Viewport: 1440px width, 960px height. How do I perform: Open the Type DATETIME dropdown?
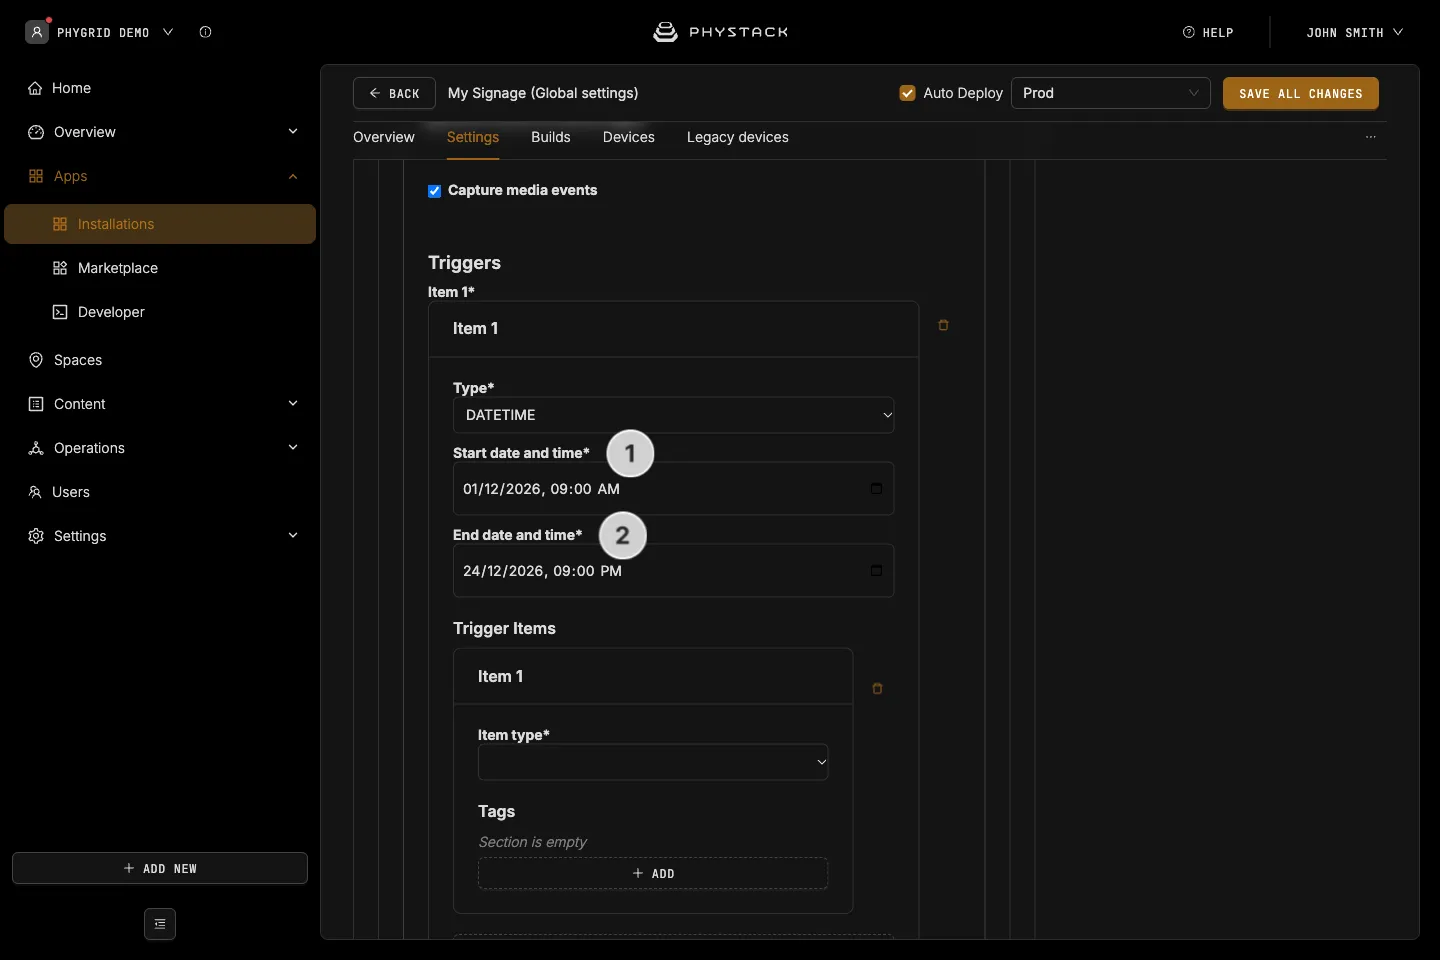coord(674,415)
